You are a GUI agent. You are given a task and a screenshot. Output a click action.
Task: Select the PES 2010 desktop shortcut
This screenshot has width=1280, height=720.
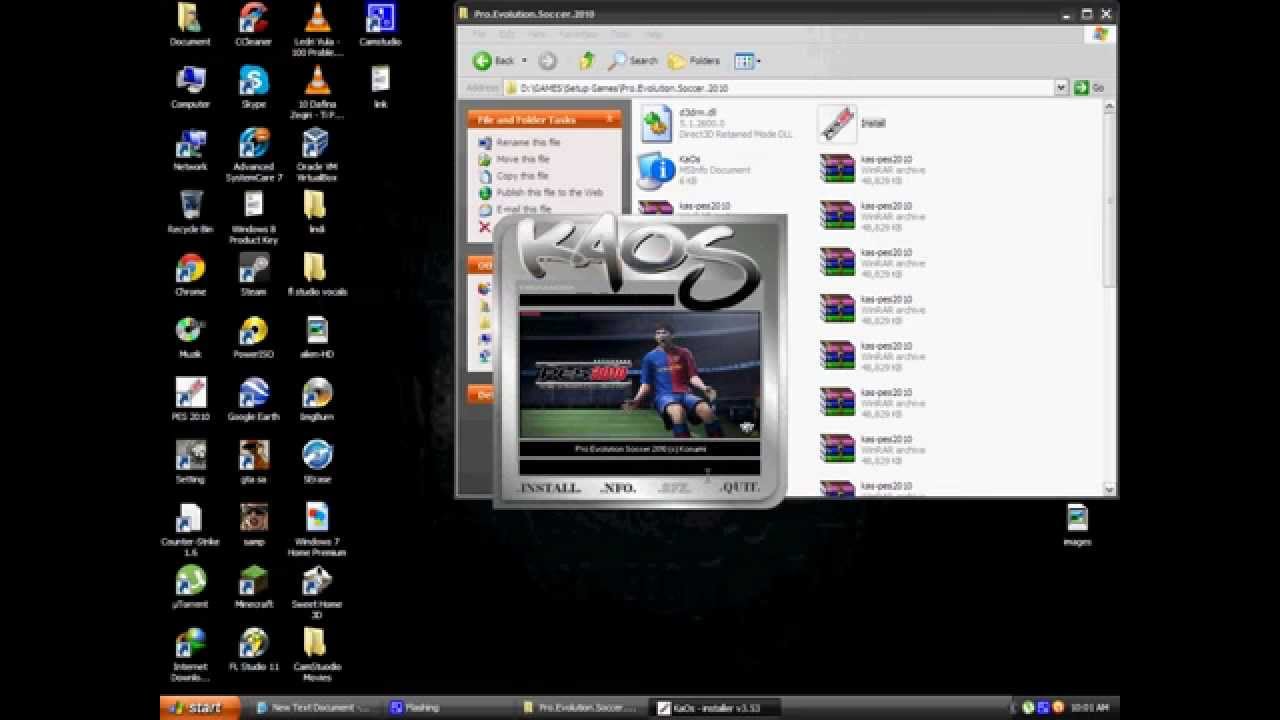(190, 400)
